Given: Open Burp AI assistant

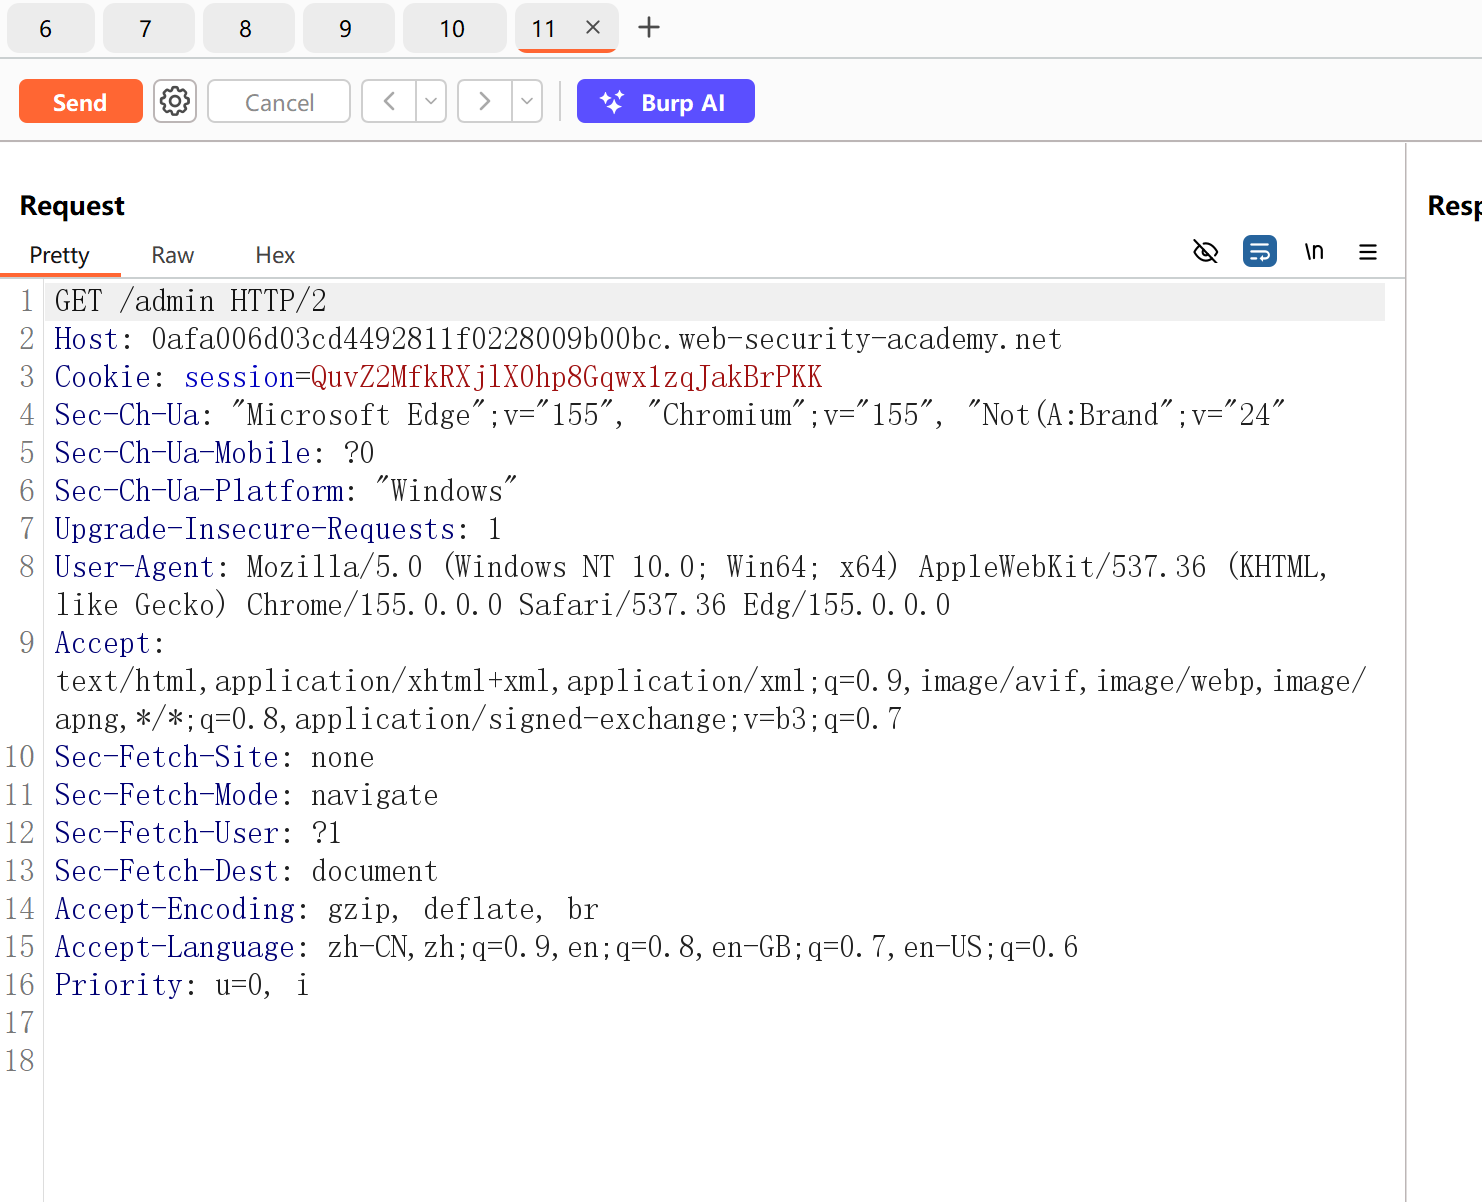Looking at the screenshot, I should click(666, 102).
